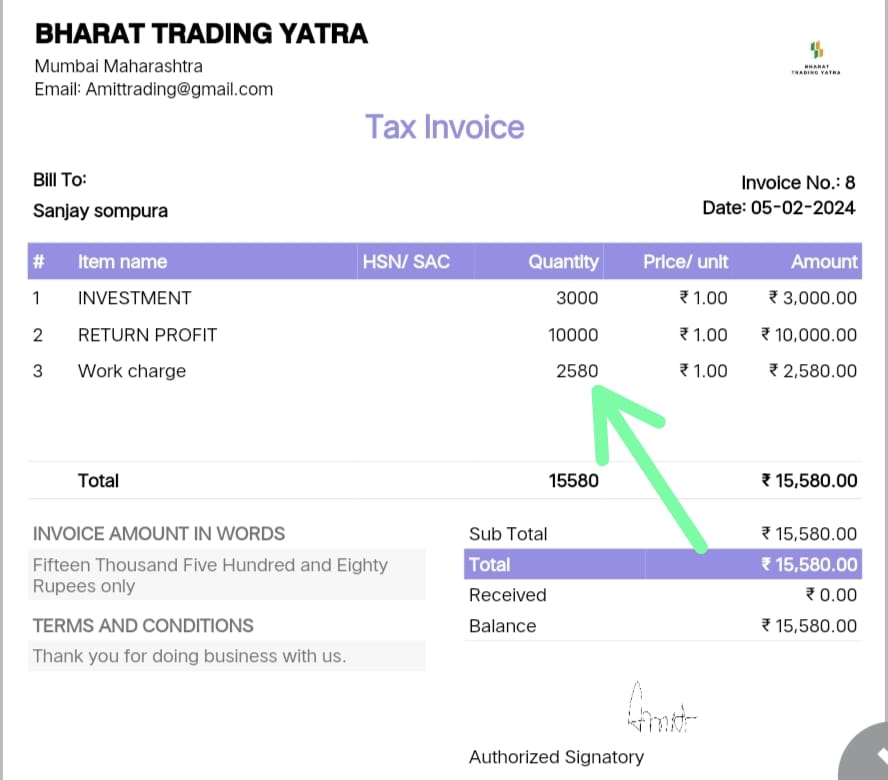Select the HSN/ SAC column header
Image resolution: width=888 pixels, height=780 pixels.
[406, 262]
